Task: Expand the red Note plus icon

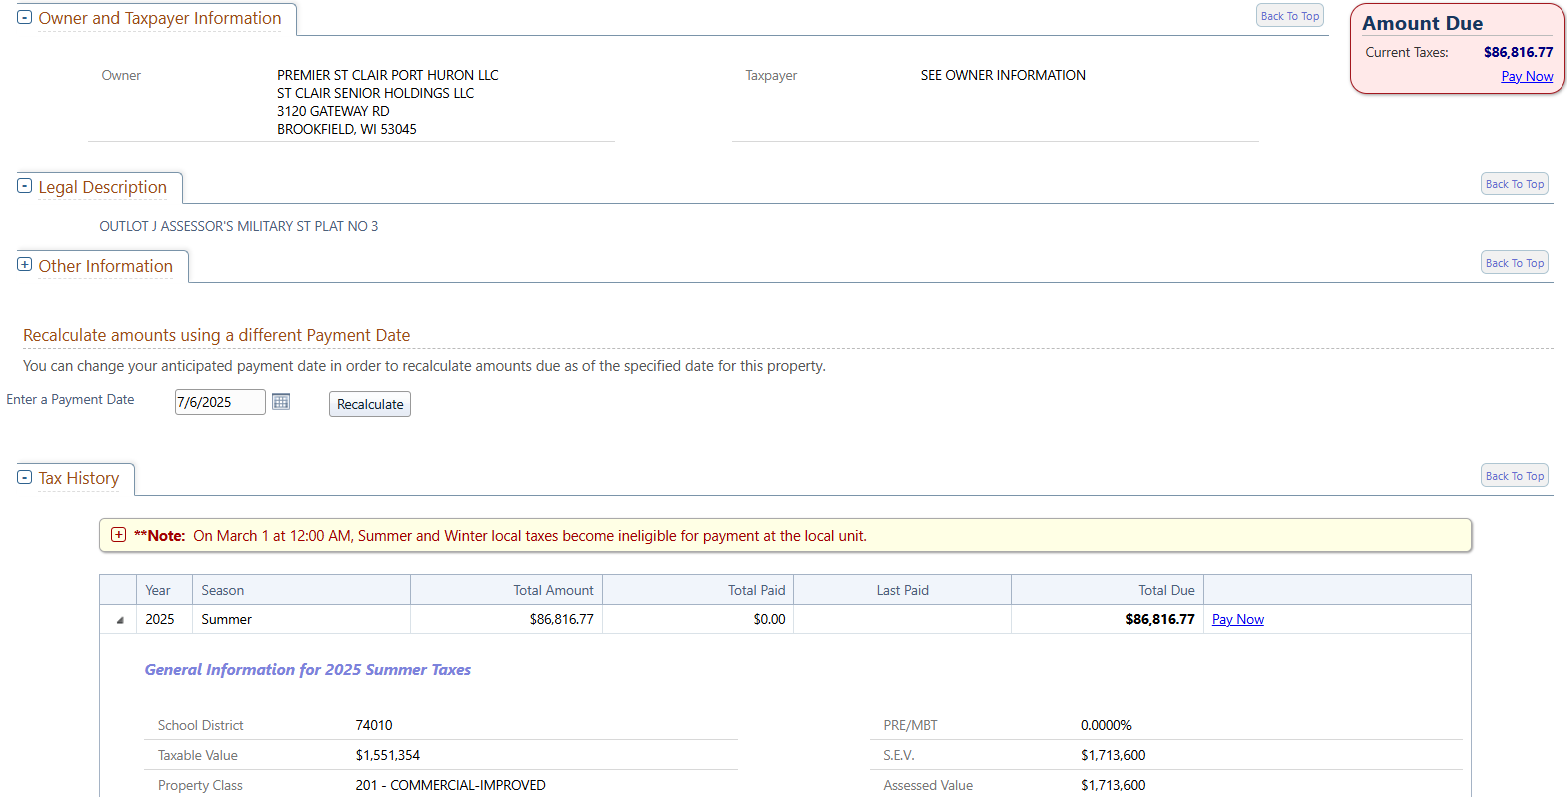Action: coord(118,535)
